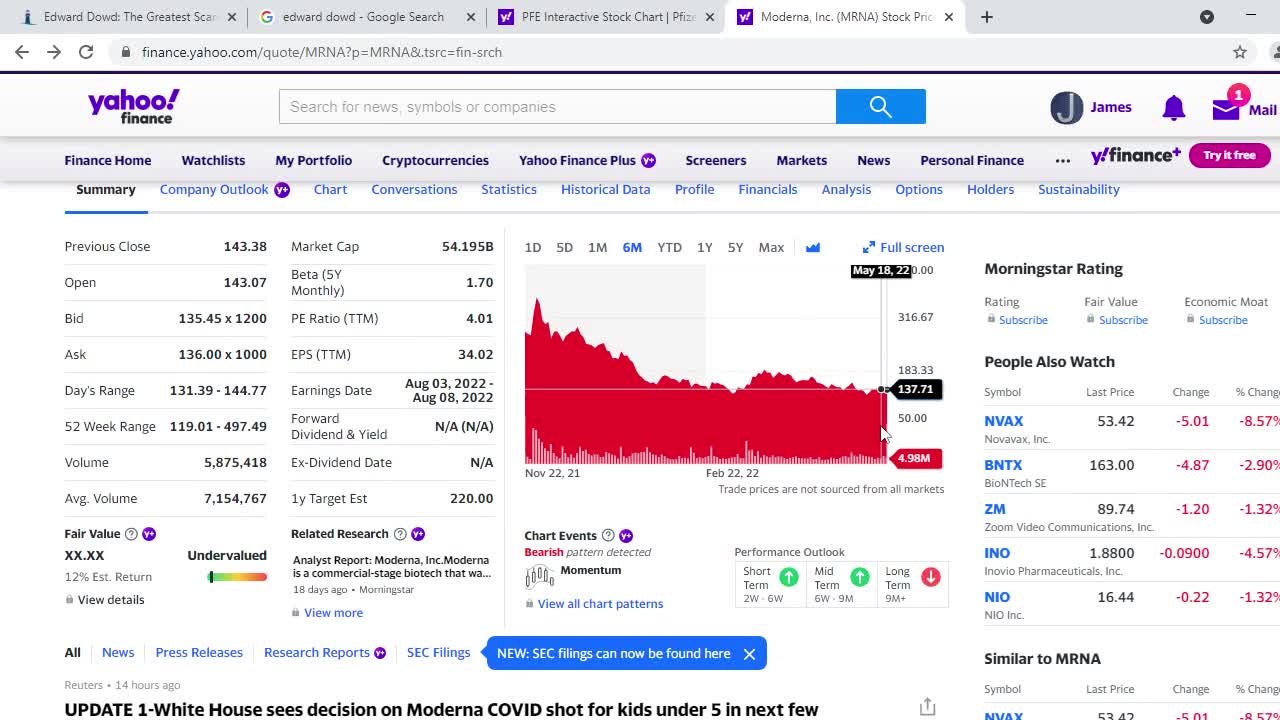Image resolution: width=1280 pixels, height=720 pixels.
Task: Select the 6M chart range
Action: (632, 247)
